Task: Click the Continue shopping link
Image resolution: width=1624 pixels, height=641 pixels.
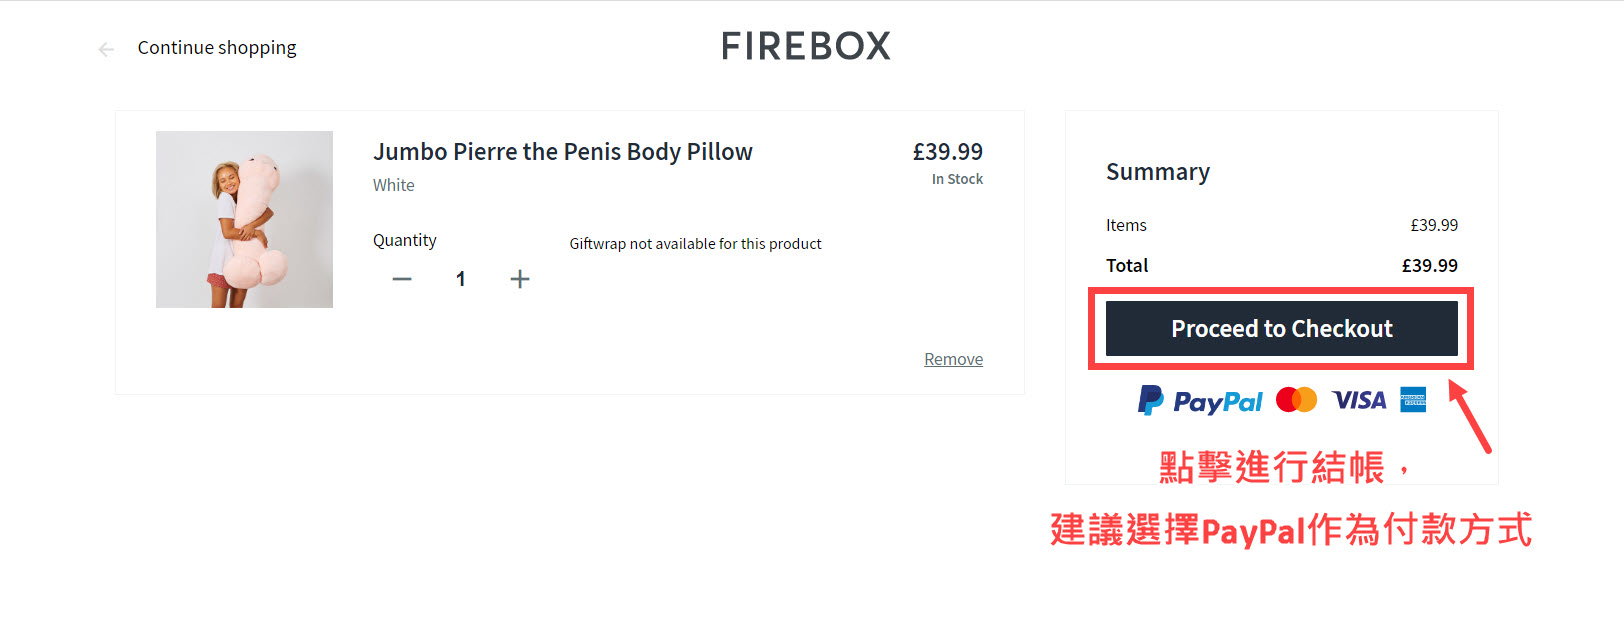Action: 217,48
